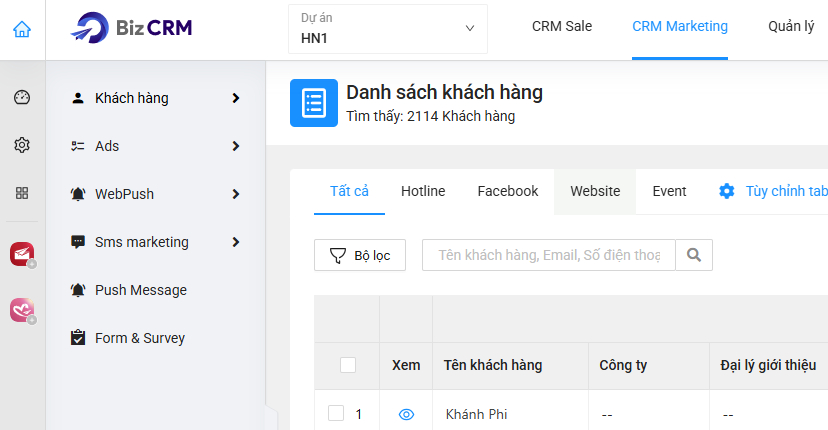
Task: Open the pink handshake app icon
Action: point(22,310)
